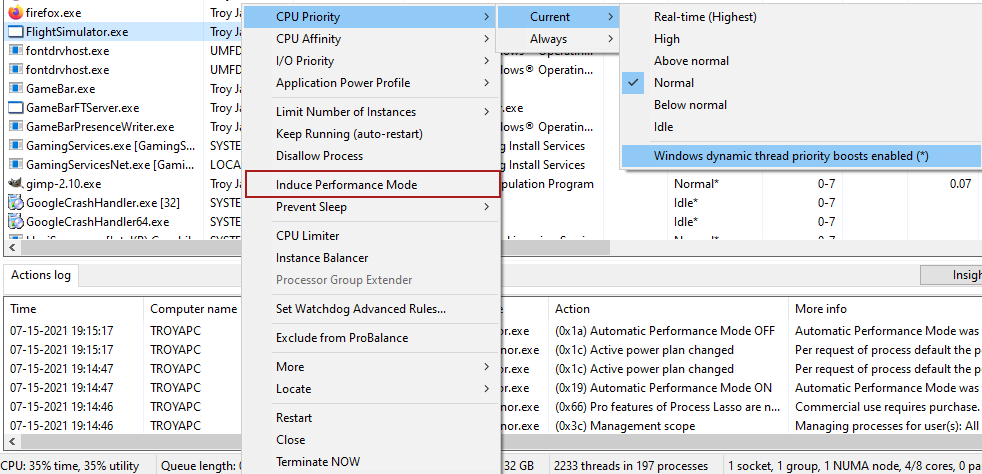Click the gimp row Normal* priority cell

696,184
